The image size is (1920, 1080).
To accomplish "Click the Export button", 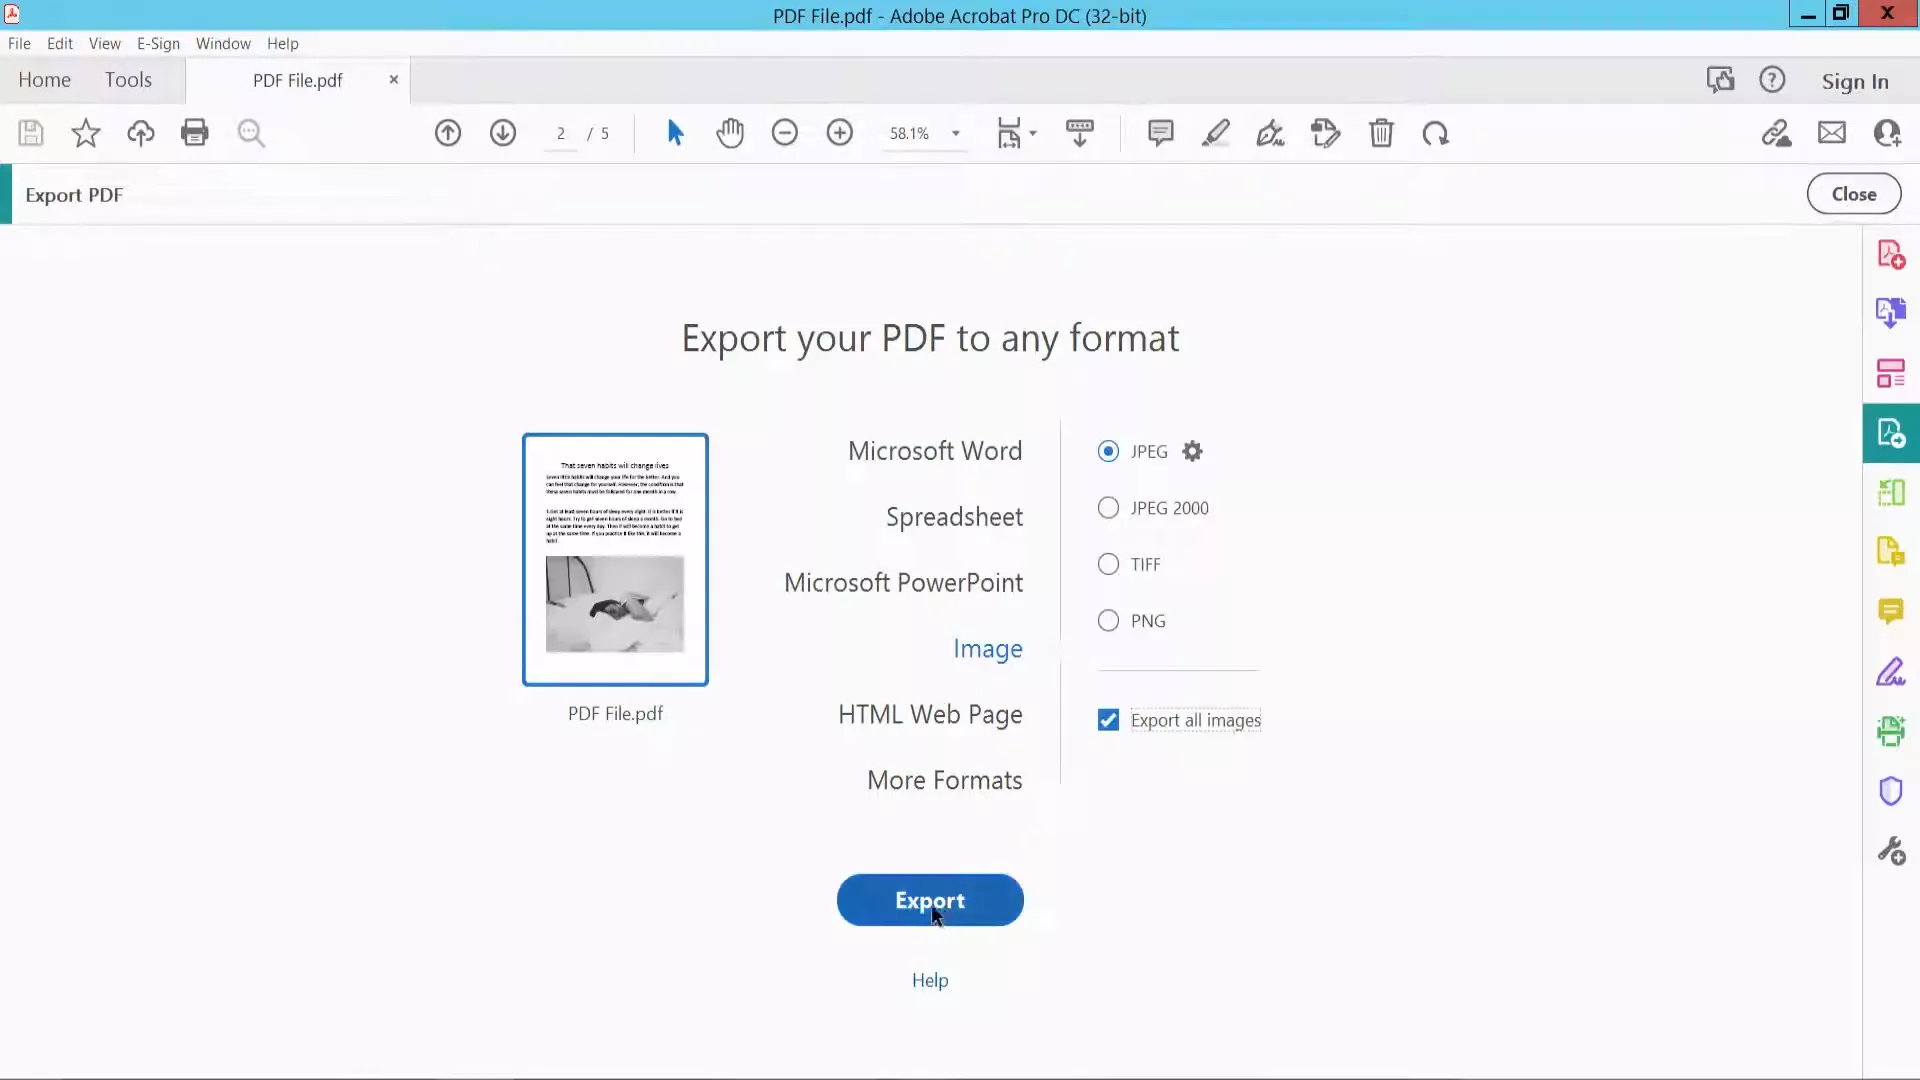I will (x=929, y=900).
